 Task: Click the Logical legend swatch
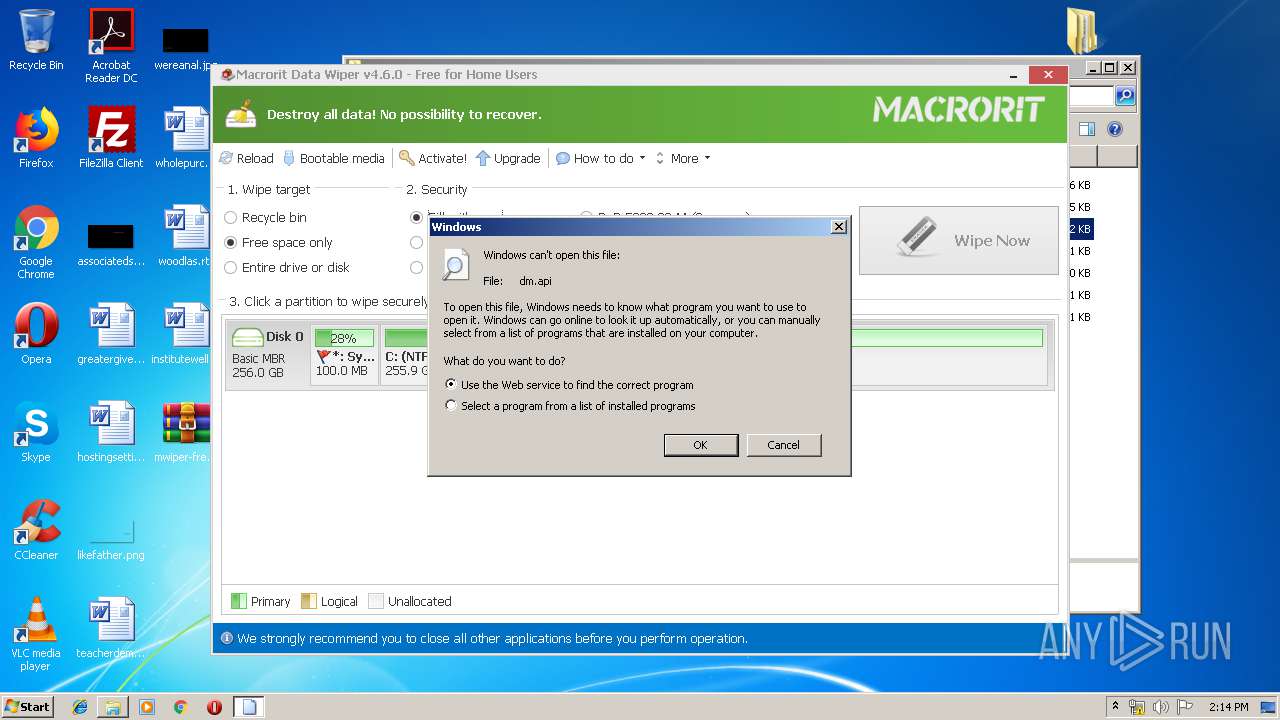point(308,601)
